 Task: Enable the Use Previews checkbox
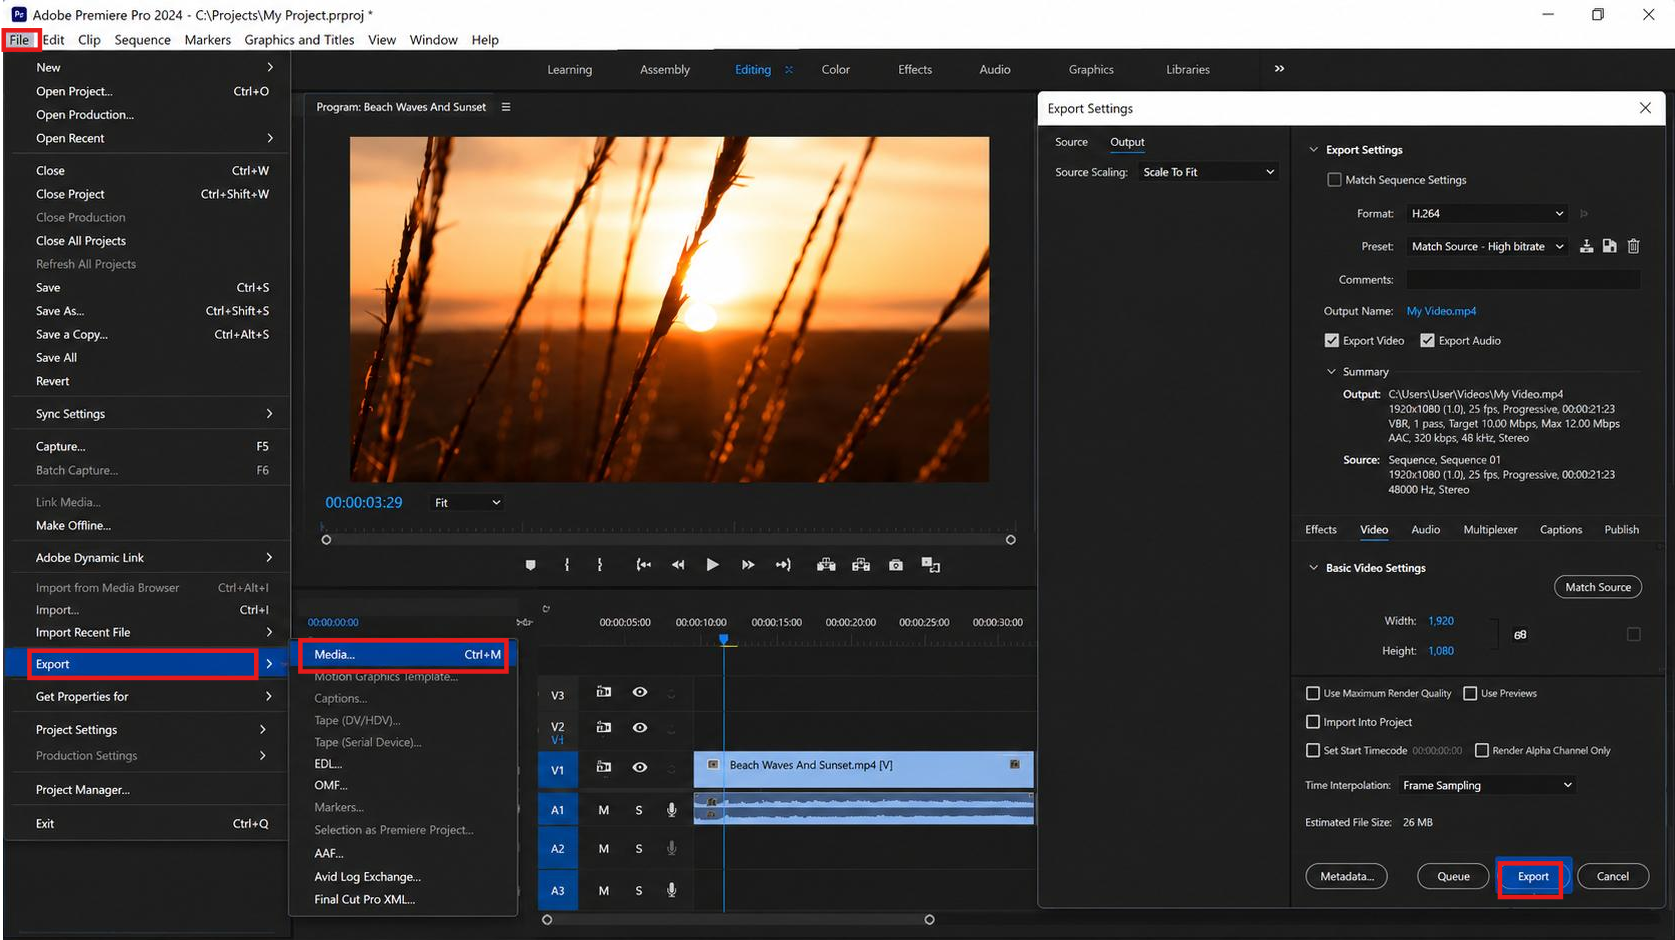1470,693
